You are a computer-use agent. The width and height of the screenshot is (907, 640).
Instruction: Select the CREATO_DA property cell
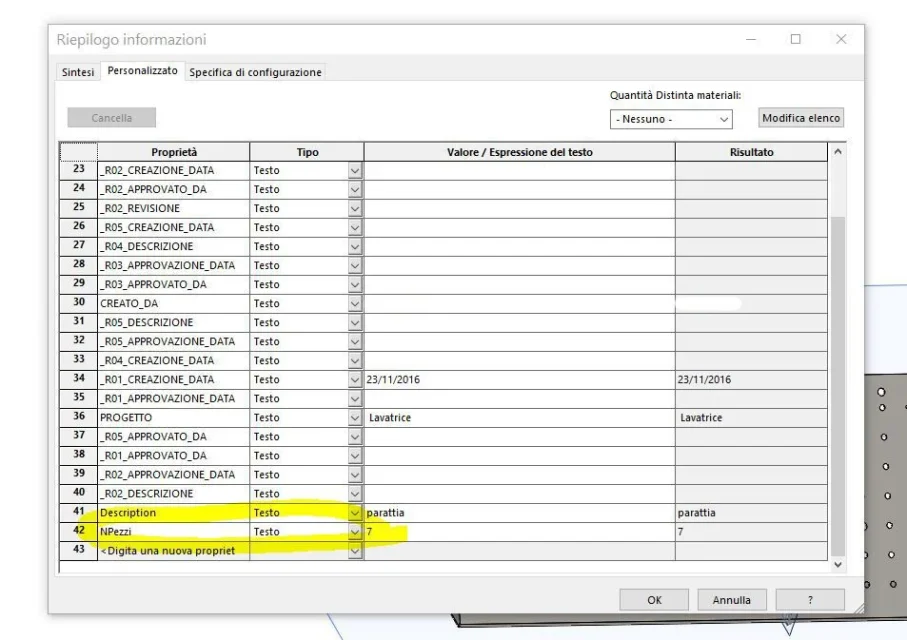(x=172, y=303)
